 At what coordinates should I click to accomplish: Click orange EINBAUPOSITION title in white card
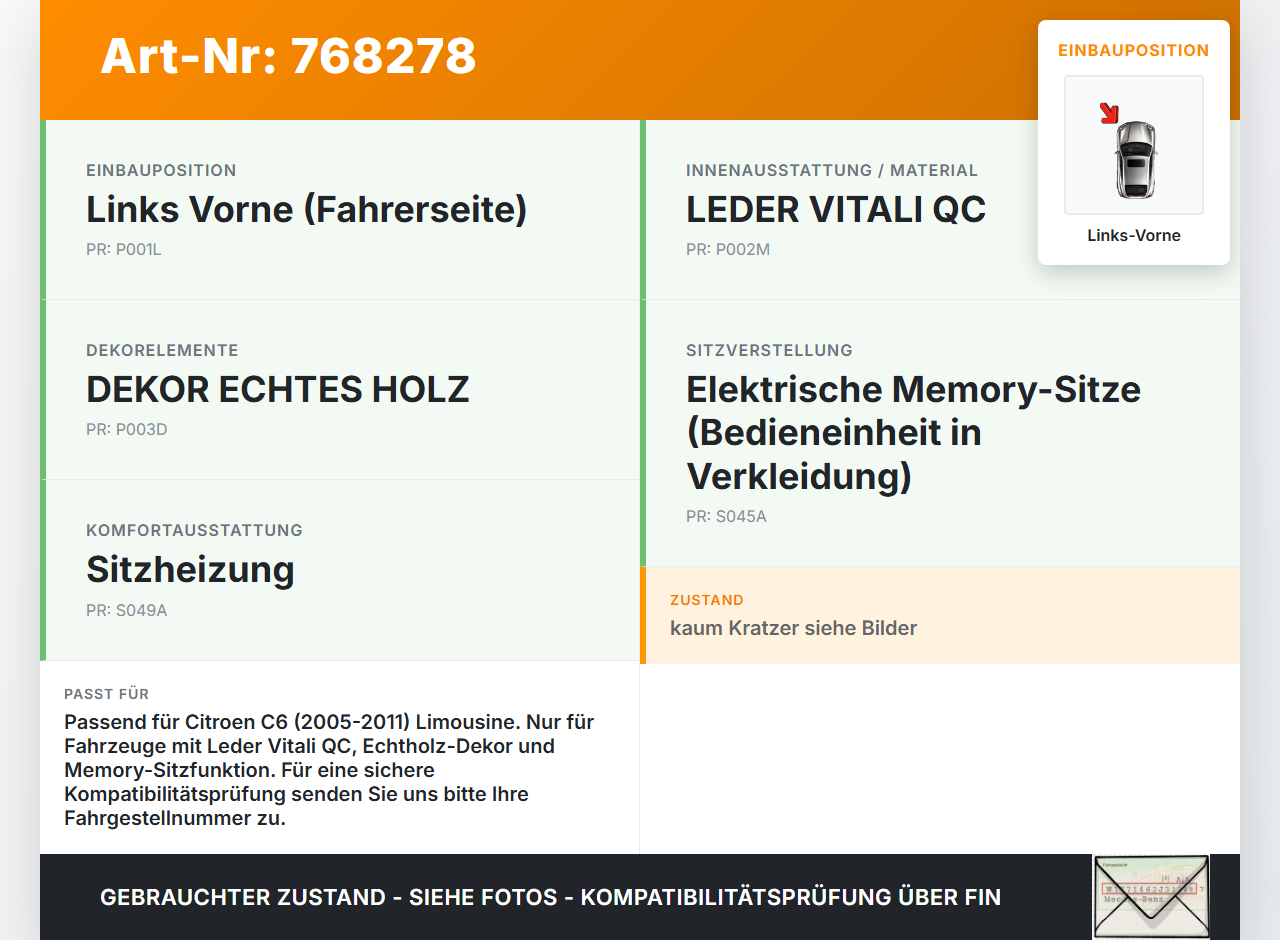pyautogui.click(x=1134, y=50)
